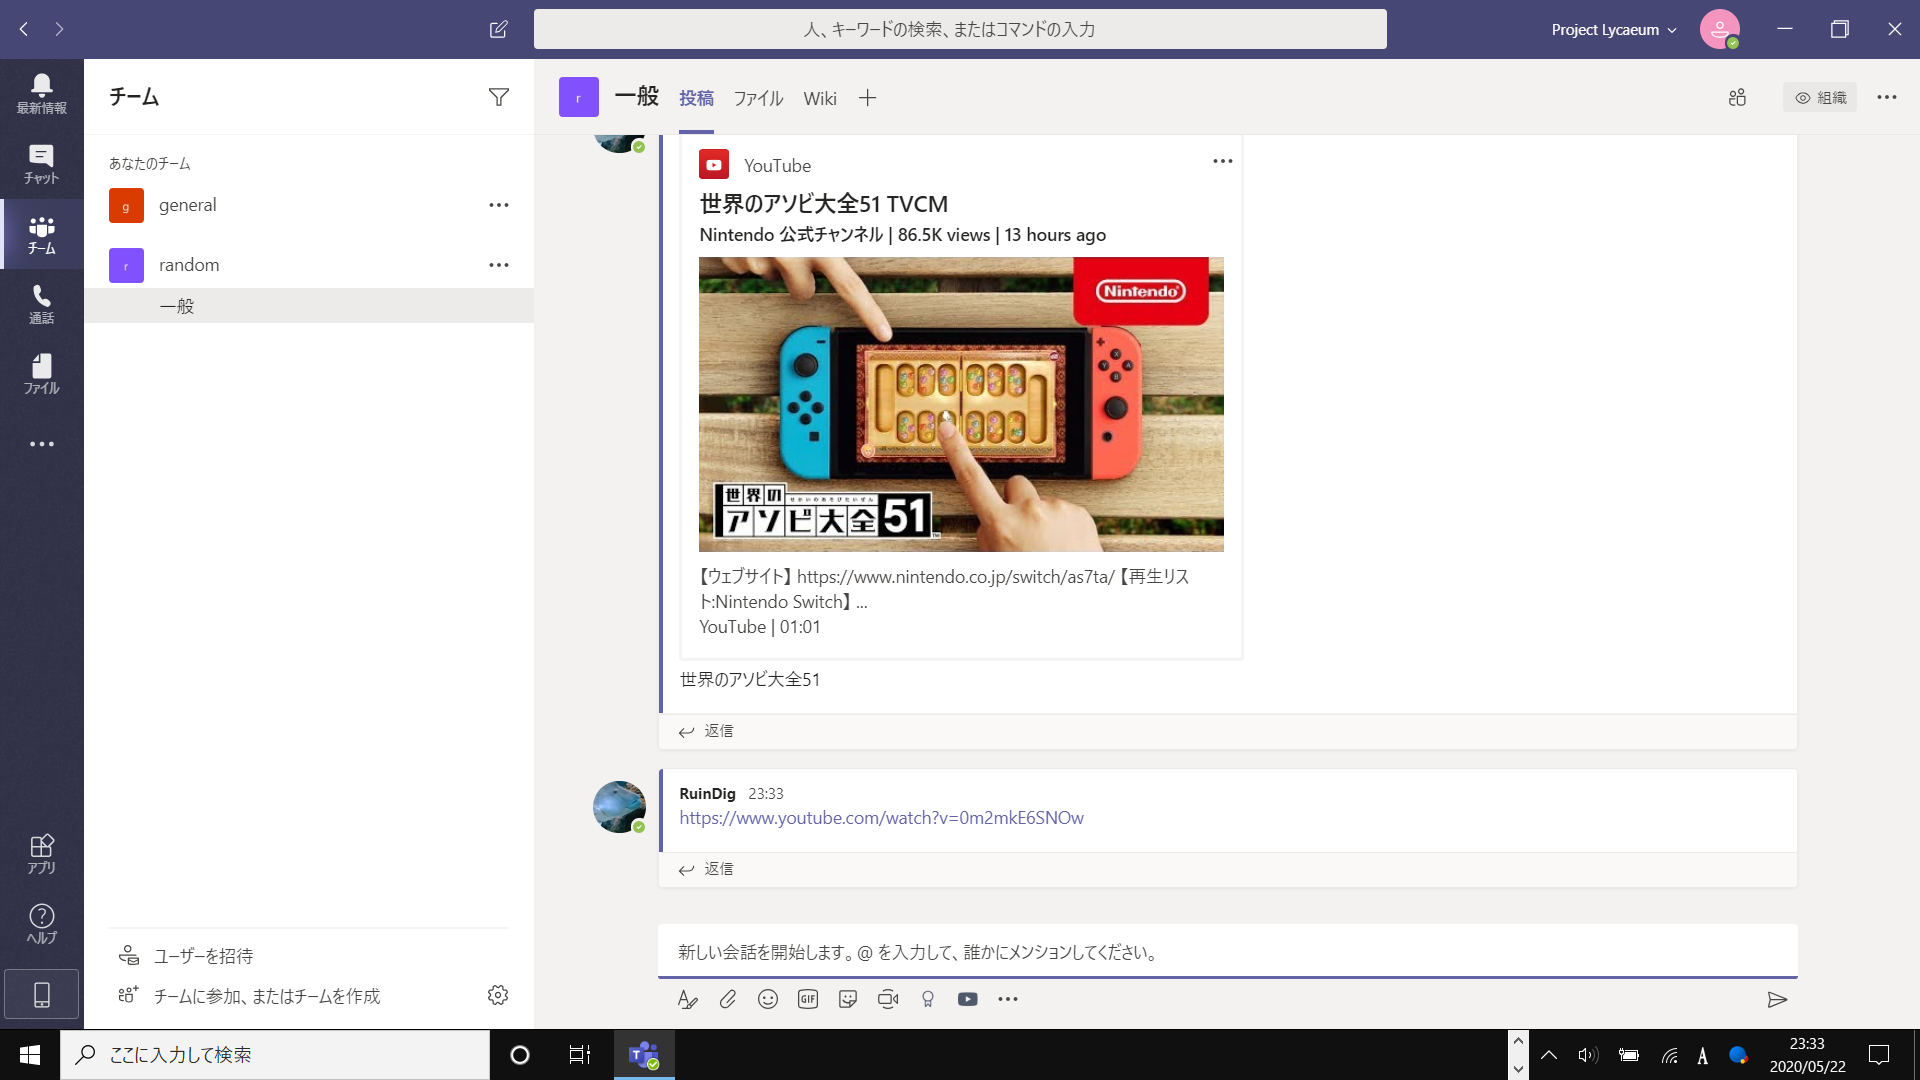The image size is (1920, 1080).
Task: Toggle the 組織 eye visibility button
Action: coord(1819,97)
